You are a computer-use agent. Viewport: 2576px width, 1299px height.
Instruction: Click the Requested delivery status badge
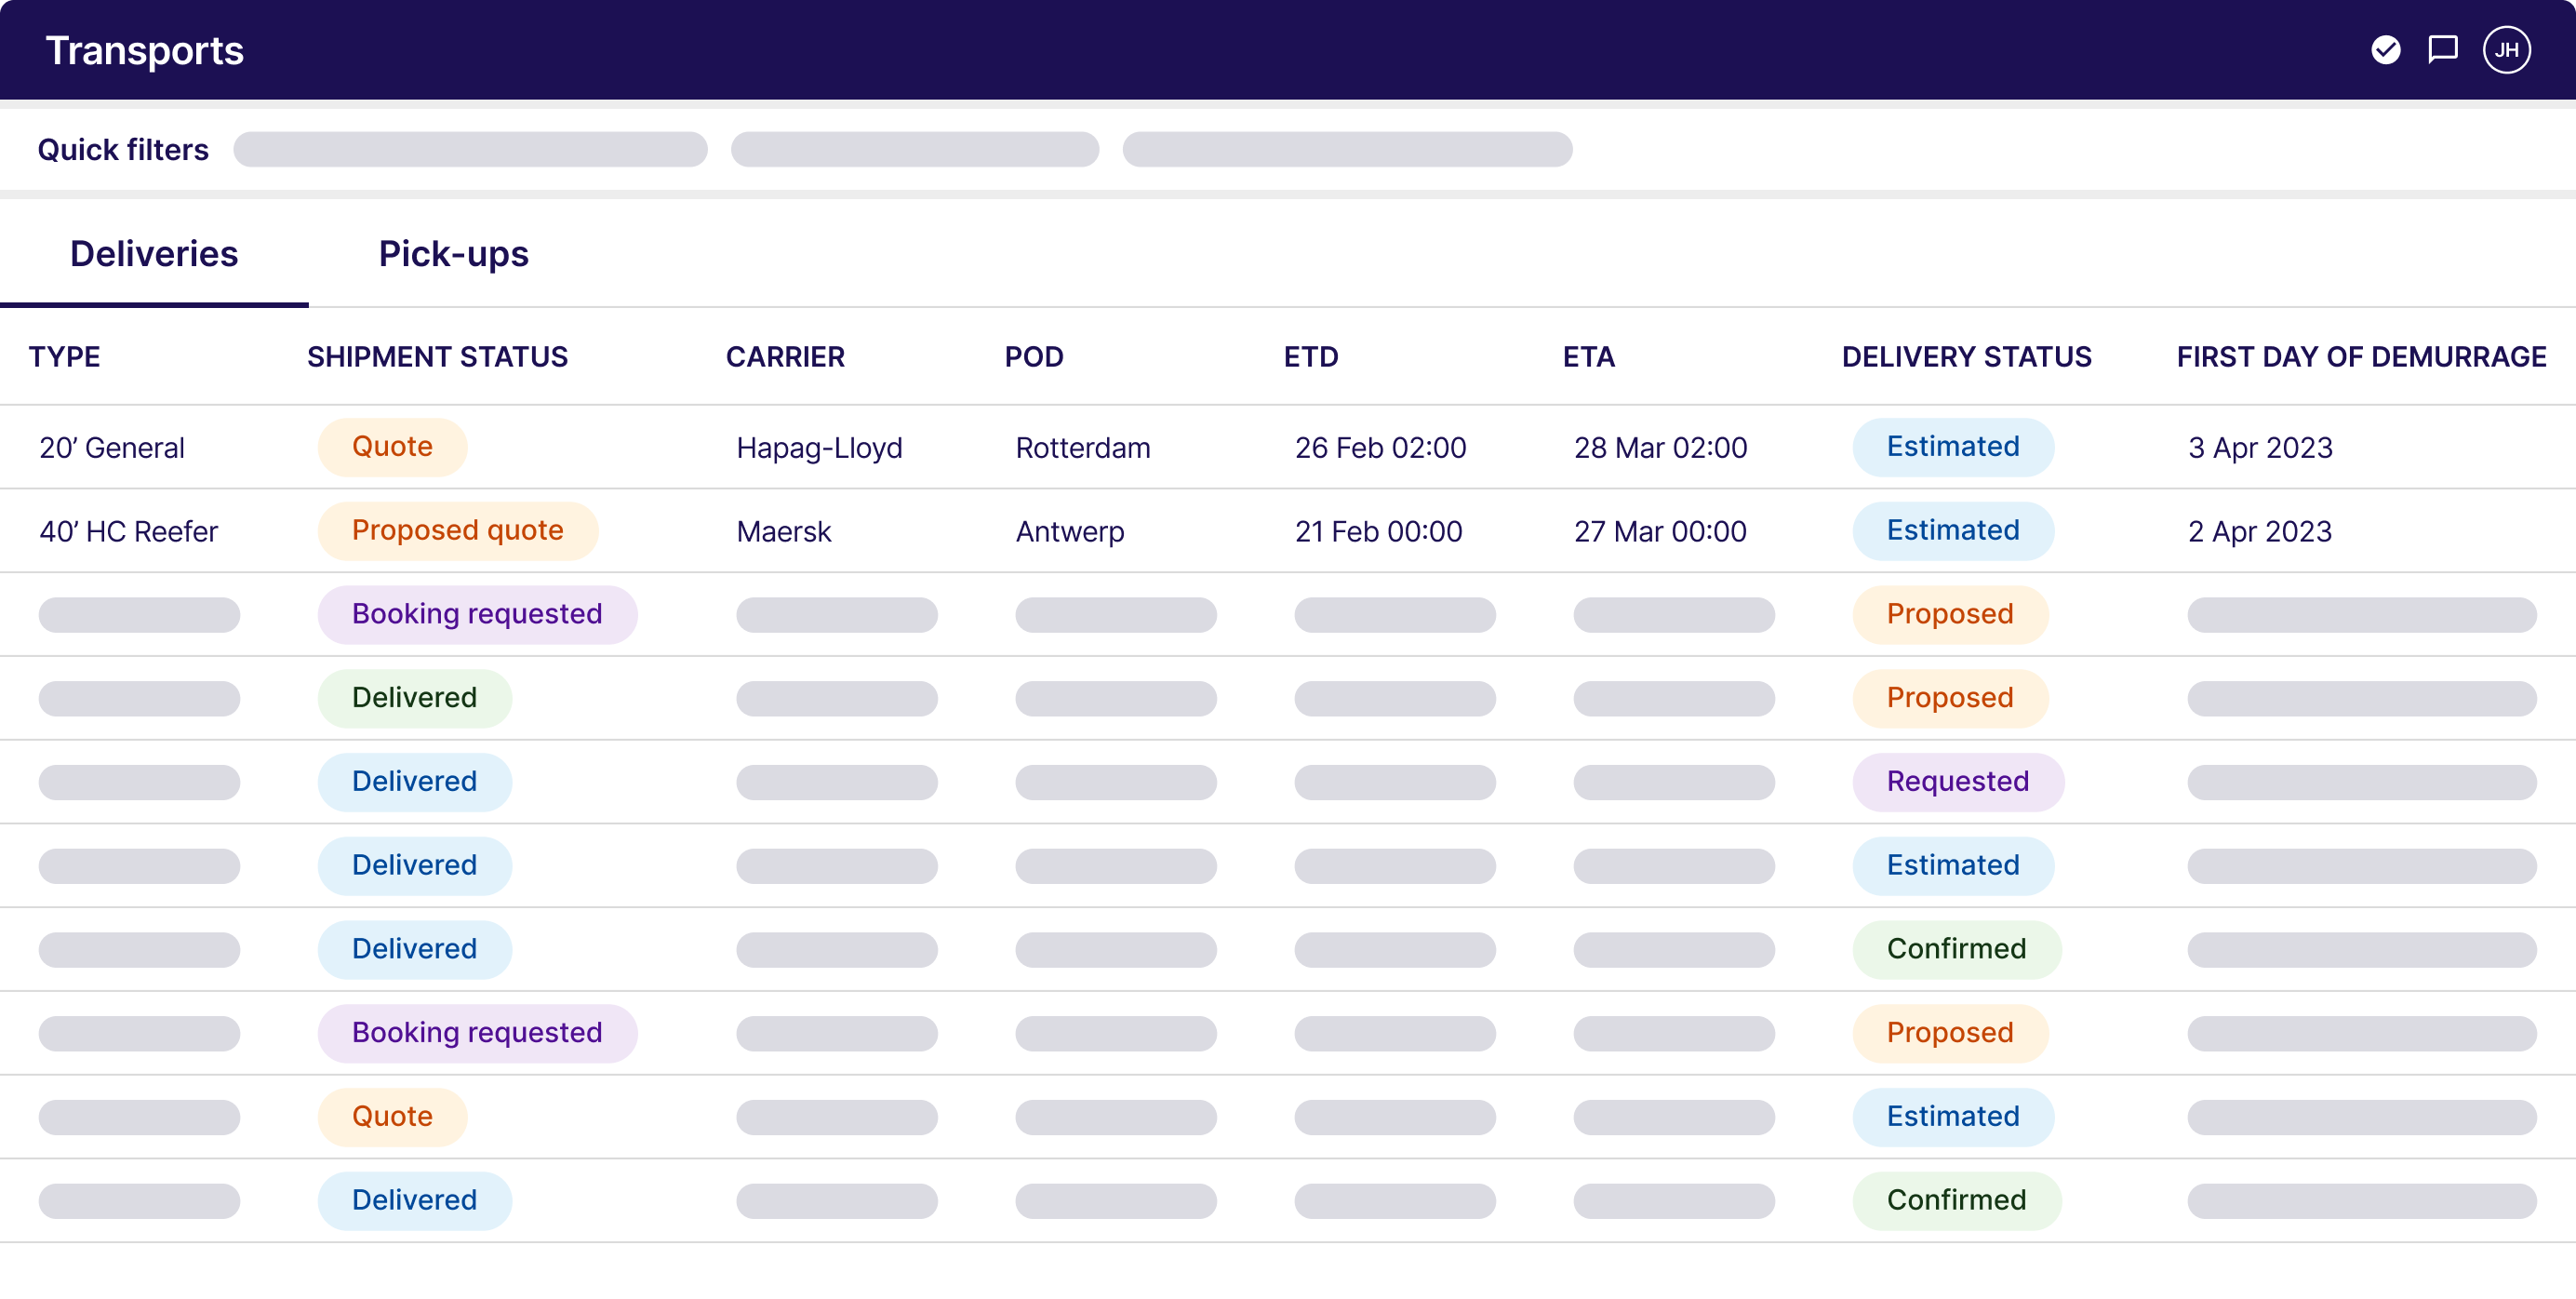point(1957,782)
